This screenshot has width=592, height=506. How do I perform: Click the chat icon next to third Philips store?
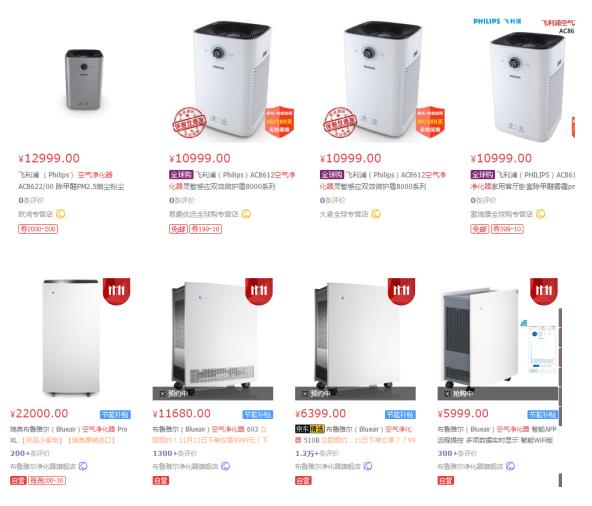coord(376,214)
